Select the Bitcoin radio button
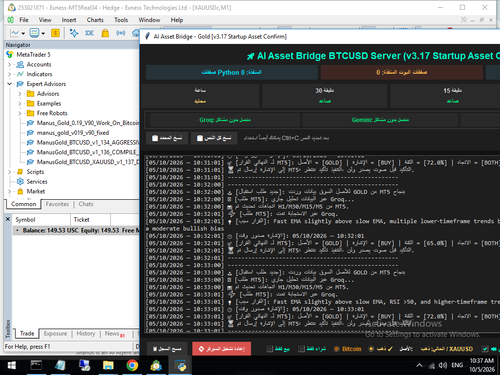Viewport: 500px width, 375px height. coord(336,349)
